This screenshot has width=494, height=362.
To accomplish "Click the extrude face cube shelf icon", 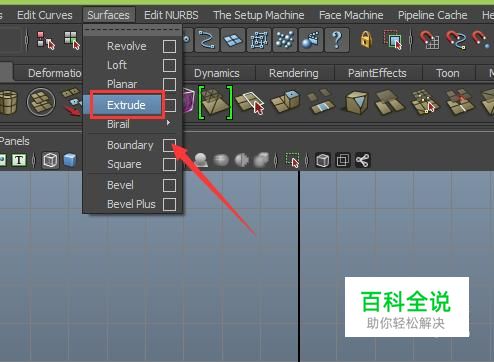I will pos(286,101).
